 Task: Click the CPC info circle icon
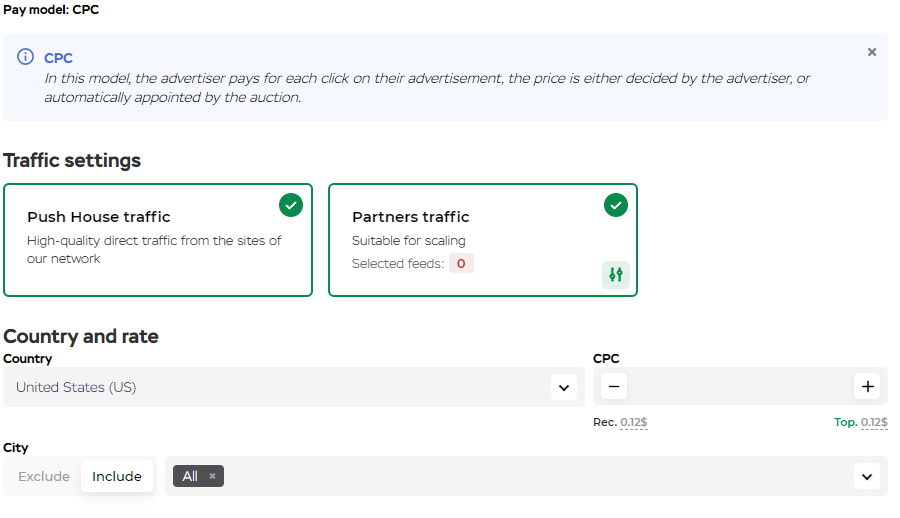26,57
